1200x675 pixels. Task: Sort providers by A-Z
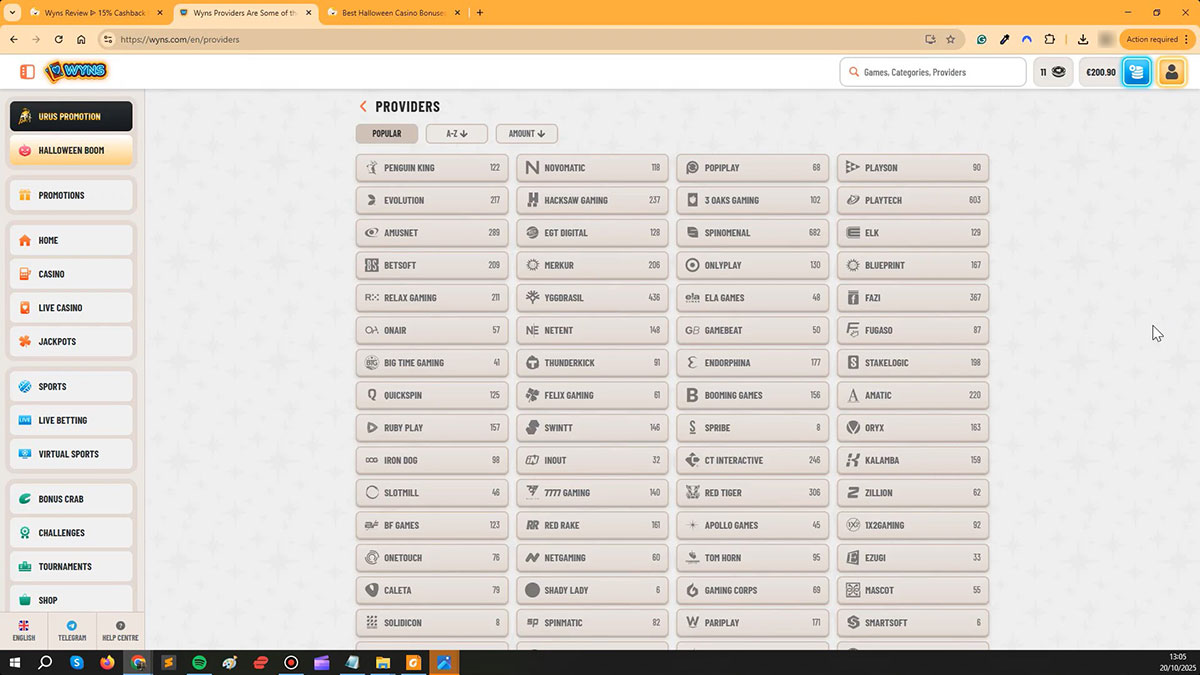(x=456, y=133)
